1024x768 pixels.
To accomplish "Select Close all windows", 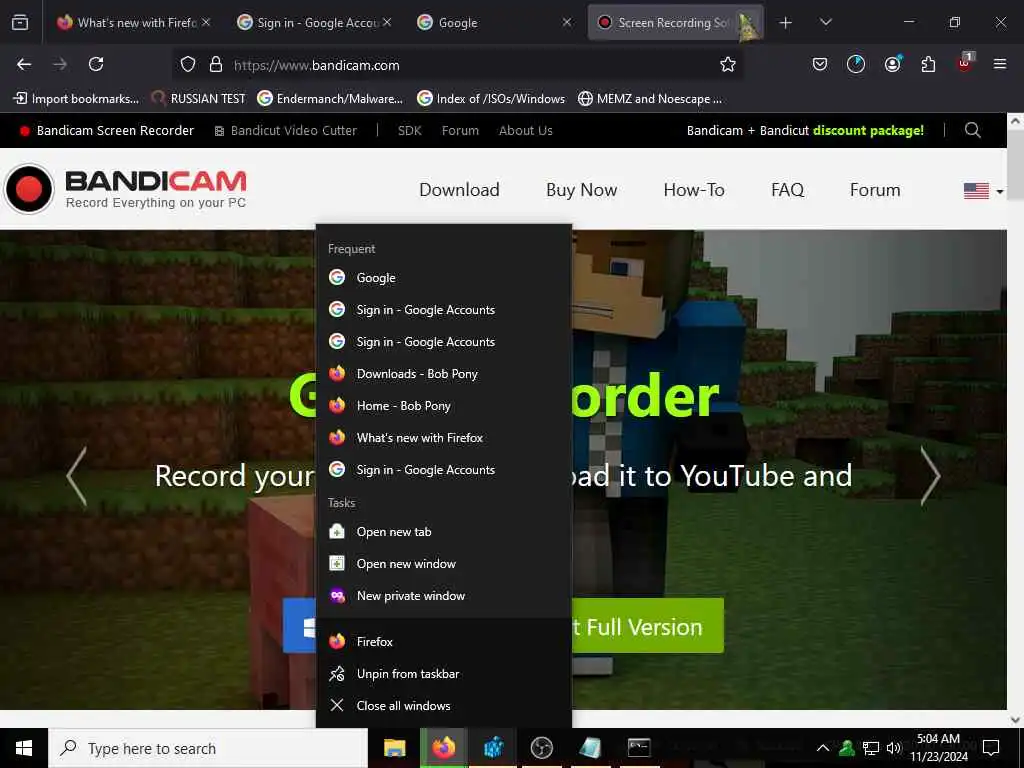I will [x=443, y=705].
